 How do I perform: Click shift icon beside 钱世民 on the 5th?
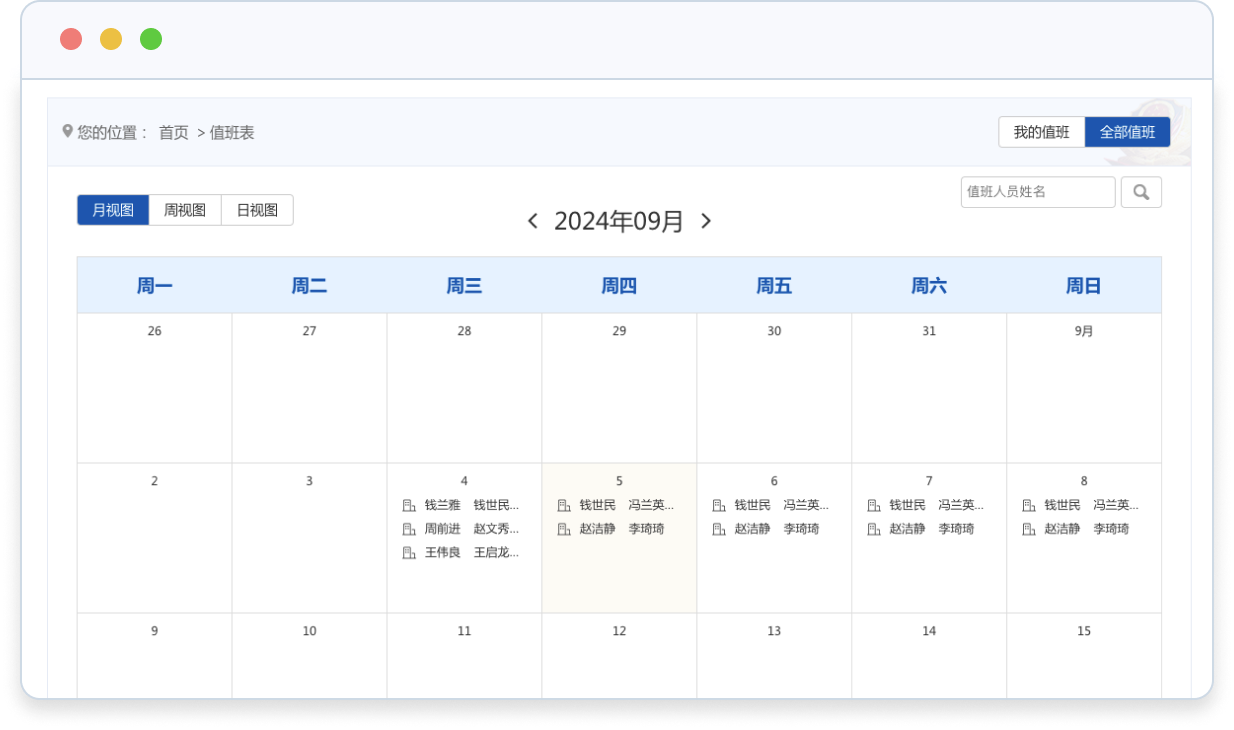563,506
